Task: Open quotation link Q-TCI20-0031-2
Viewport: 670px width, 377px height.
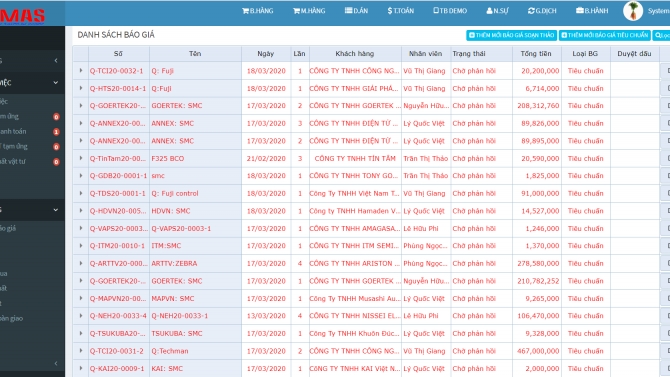Action: click(x=117, y=351)
